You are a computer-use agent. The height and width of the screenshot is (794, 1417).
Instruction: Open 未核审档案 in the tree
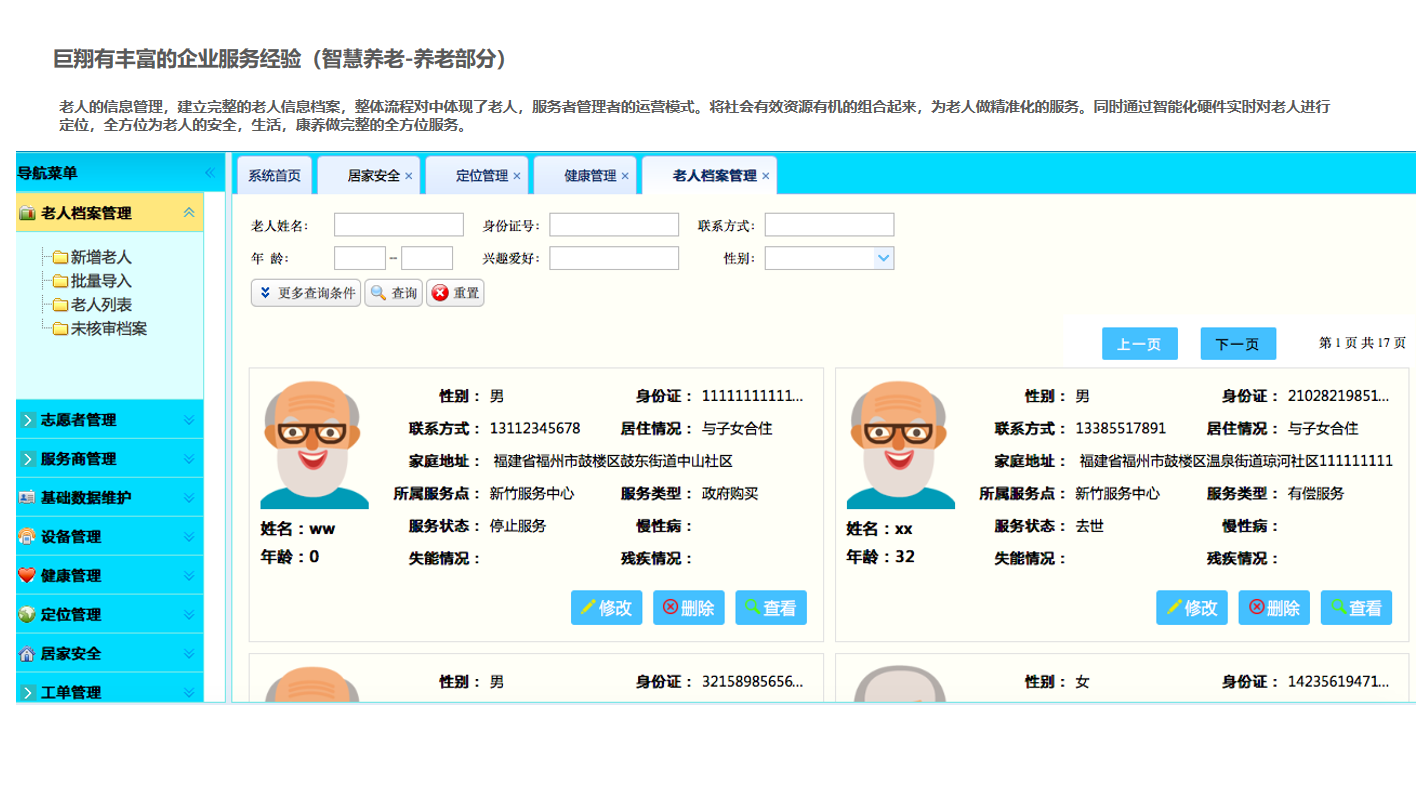108,328
